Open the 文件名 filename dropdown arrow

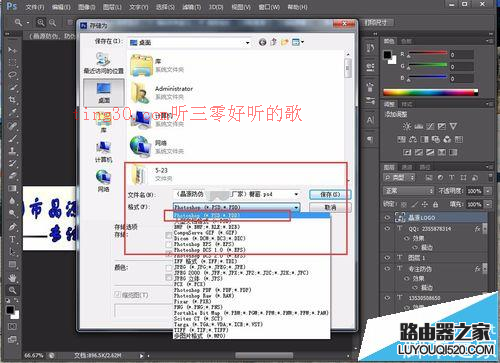296,194
